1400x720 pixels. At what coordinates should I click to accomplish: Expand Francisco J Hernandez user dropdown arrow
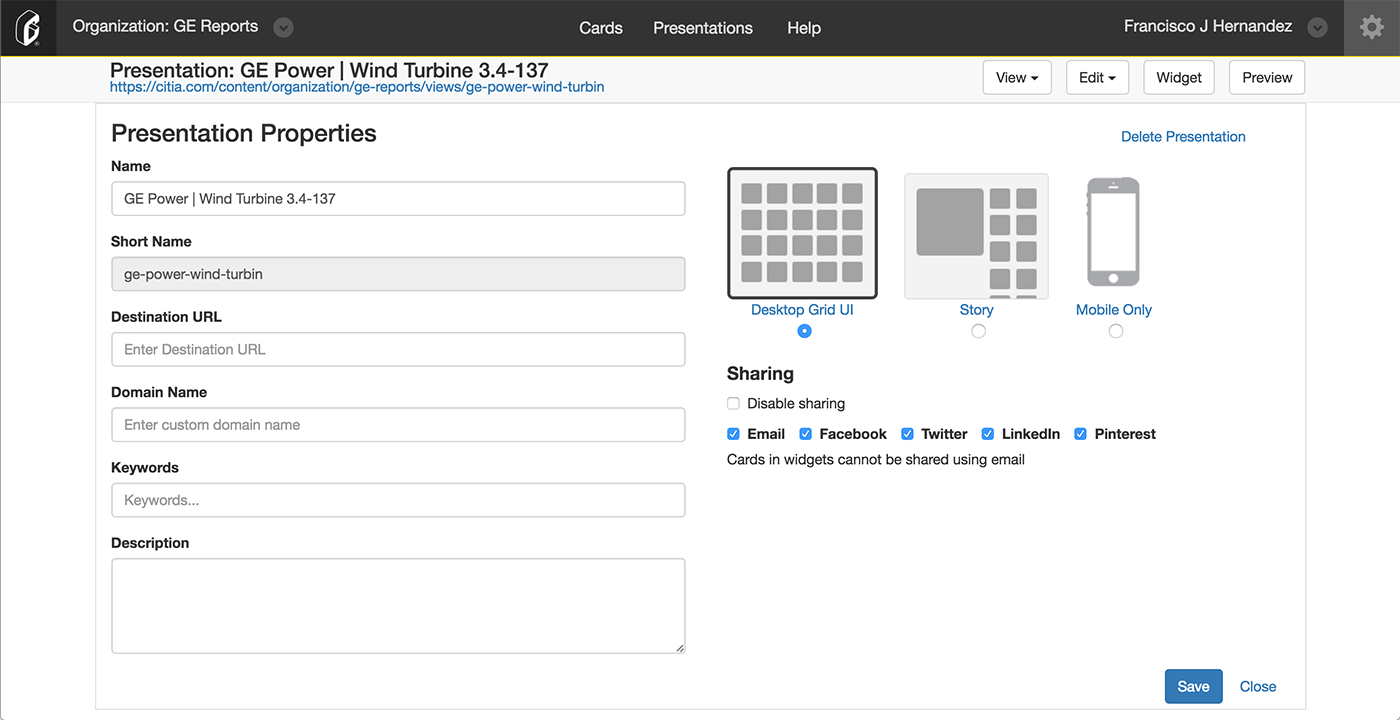point(1318,28)
